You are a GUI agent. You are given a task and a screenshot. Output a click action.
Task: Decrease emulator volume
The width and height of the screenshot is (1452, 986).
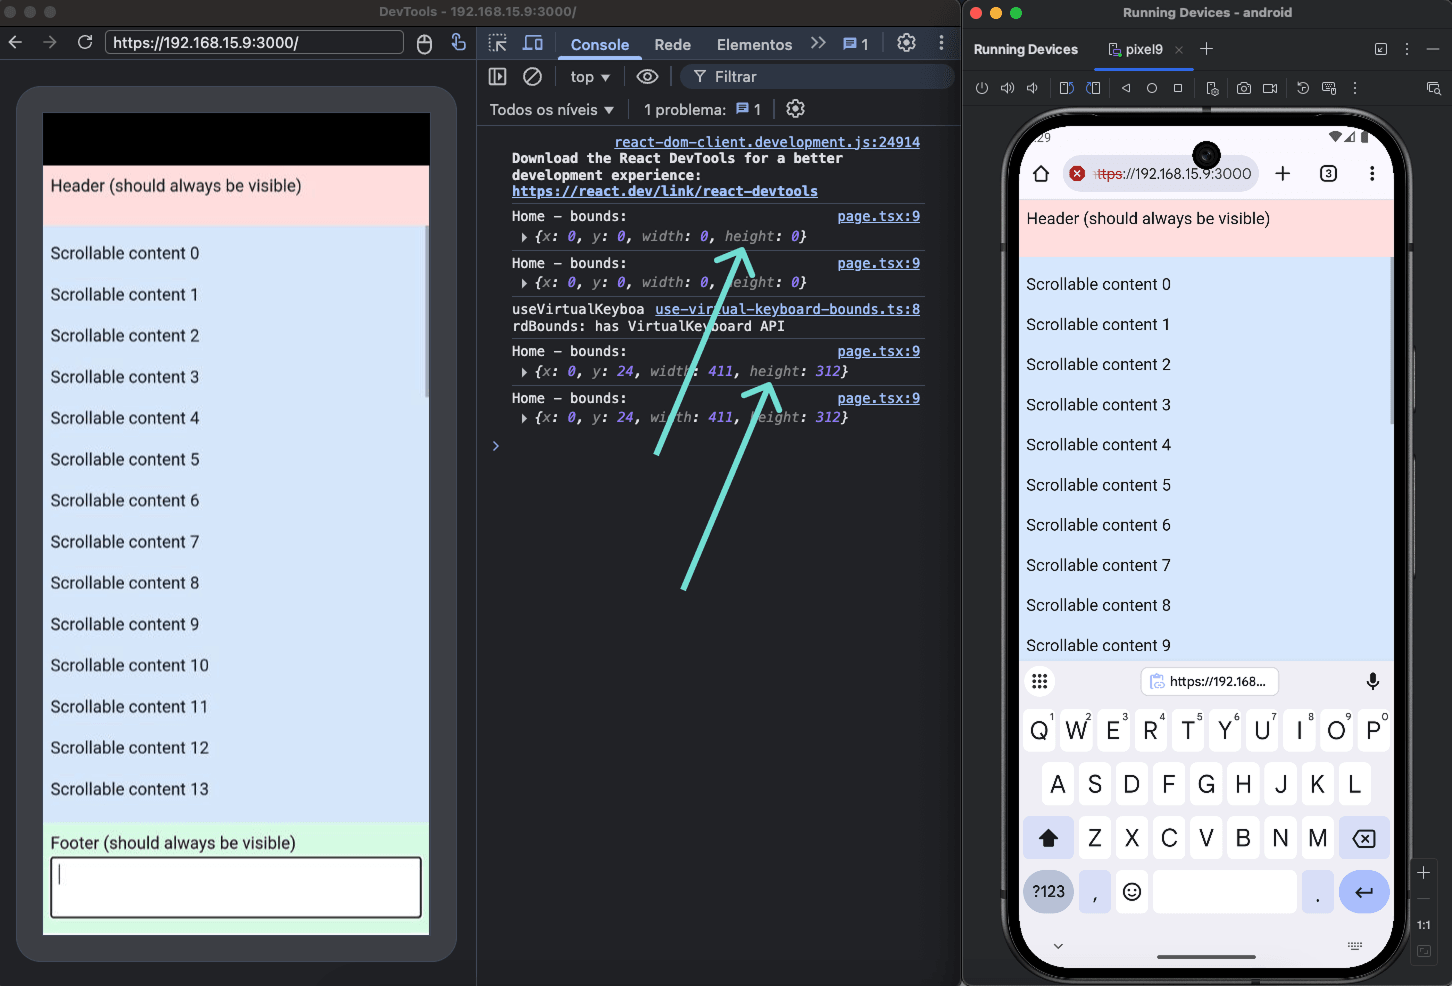[1032, 88]
